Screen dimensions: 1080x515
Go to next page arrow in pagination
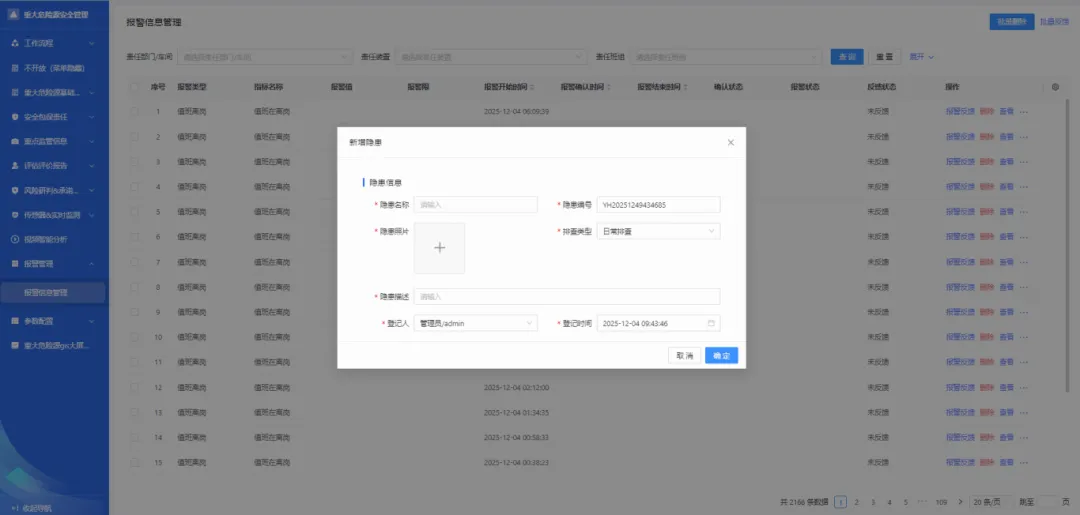coord(960,502)
